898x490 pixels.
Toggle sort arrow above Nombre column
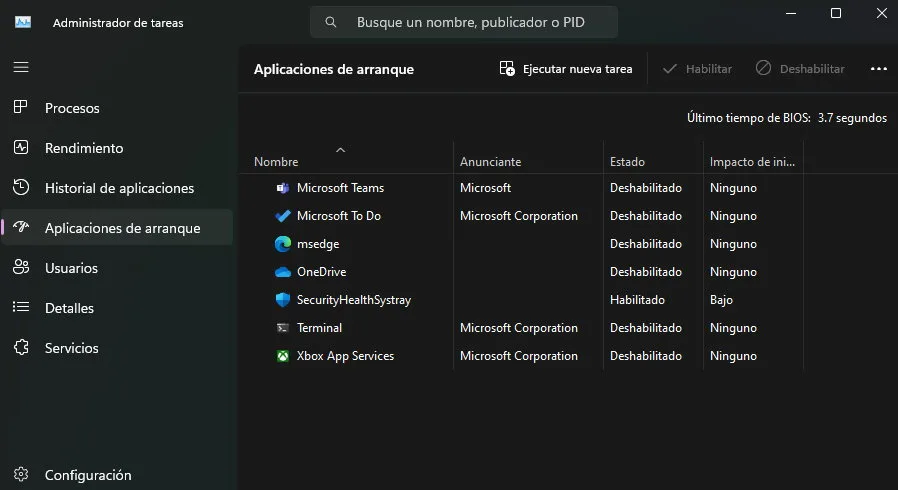click(340, 150)
